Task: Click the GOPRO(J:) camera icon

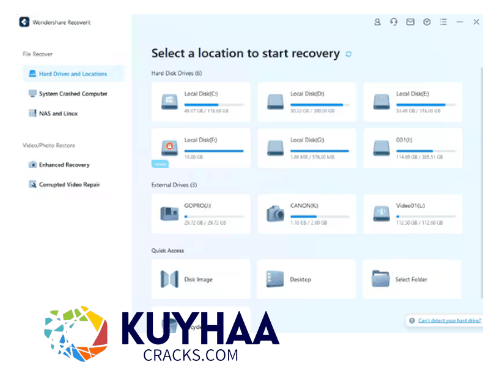Action: (169, 213)
